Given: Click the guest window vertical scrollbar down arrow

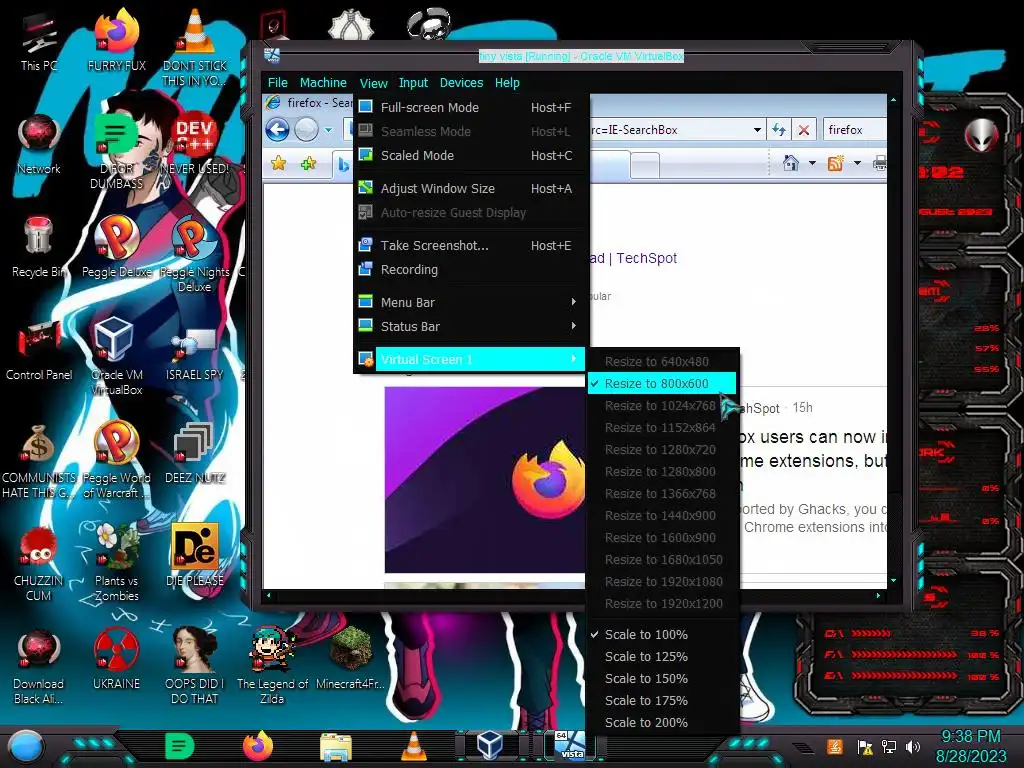Looking at the screenshot, I should coord(893,580).
